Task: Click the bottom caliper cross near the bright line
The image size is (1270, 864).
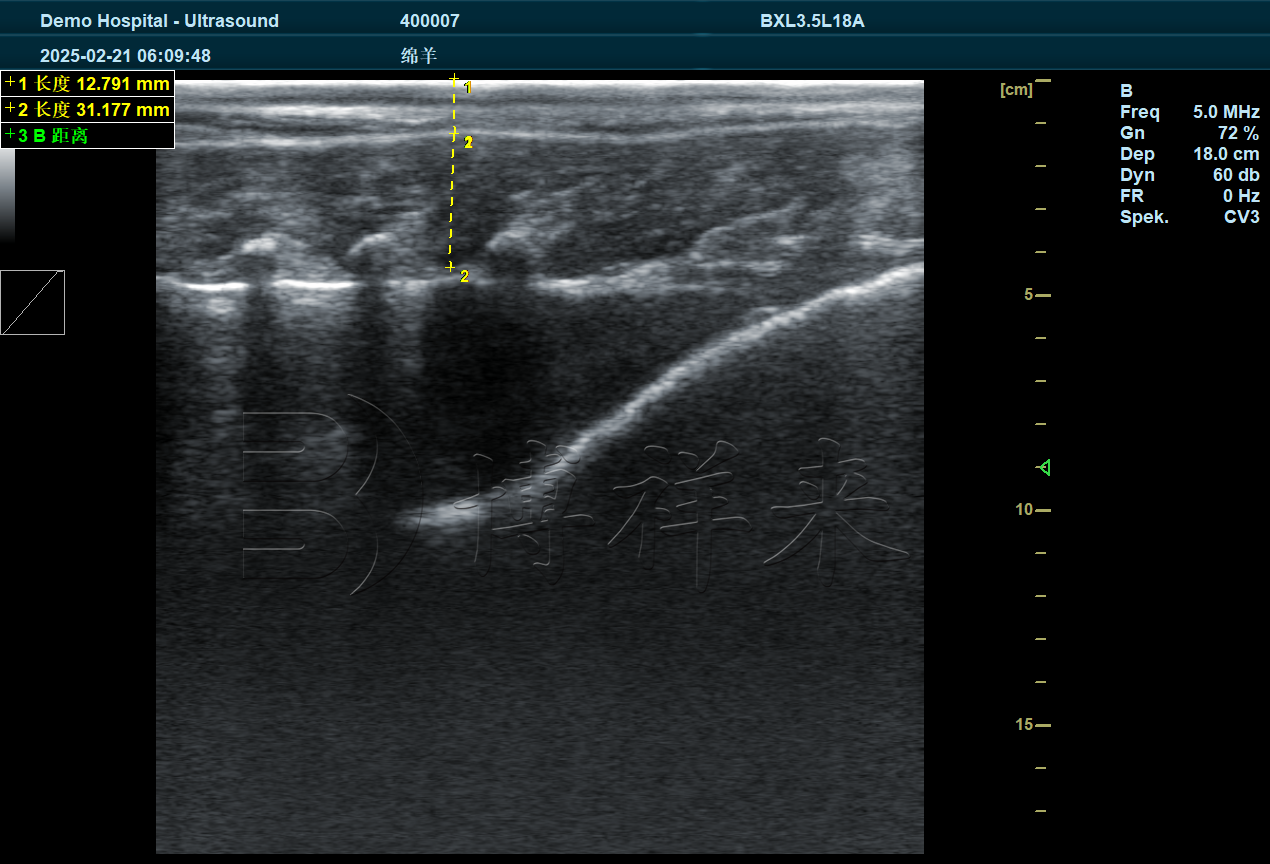Action: coord(450,267)
